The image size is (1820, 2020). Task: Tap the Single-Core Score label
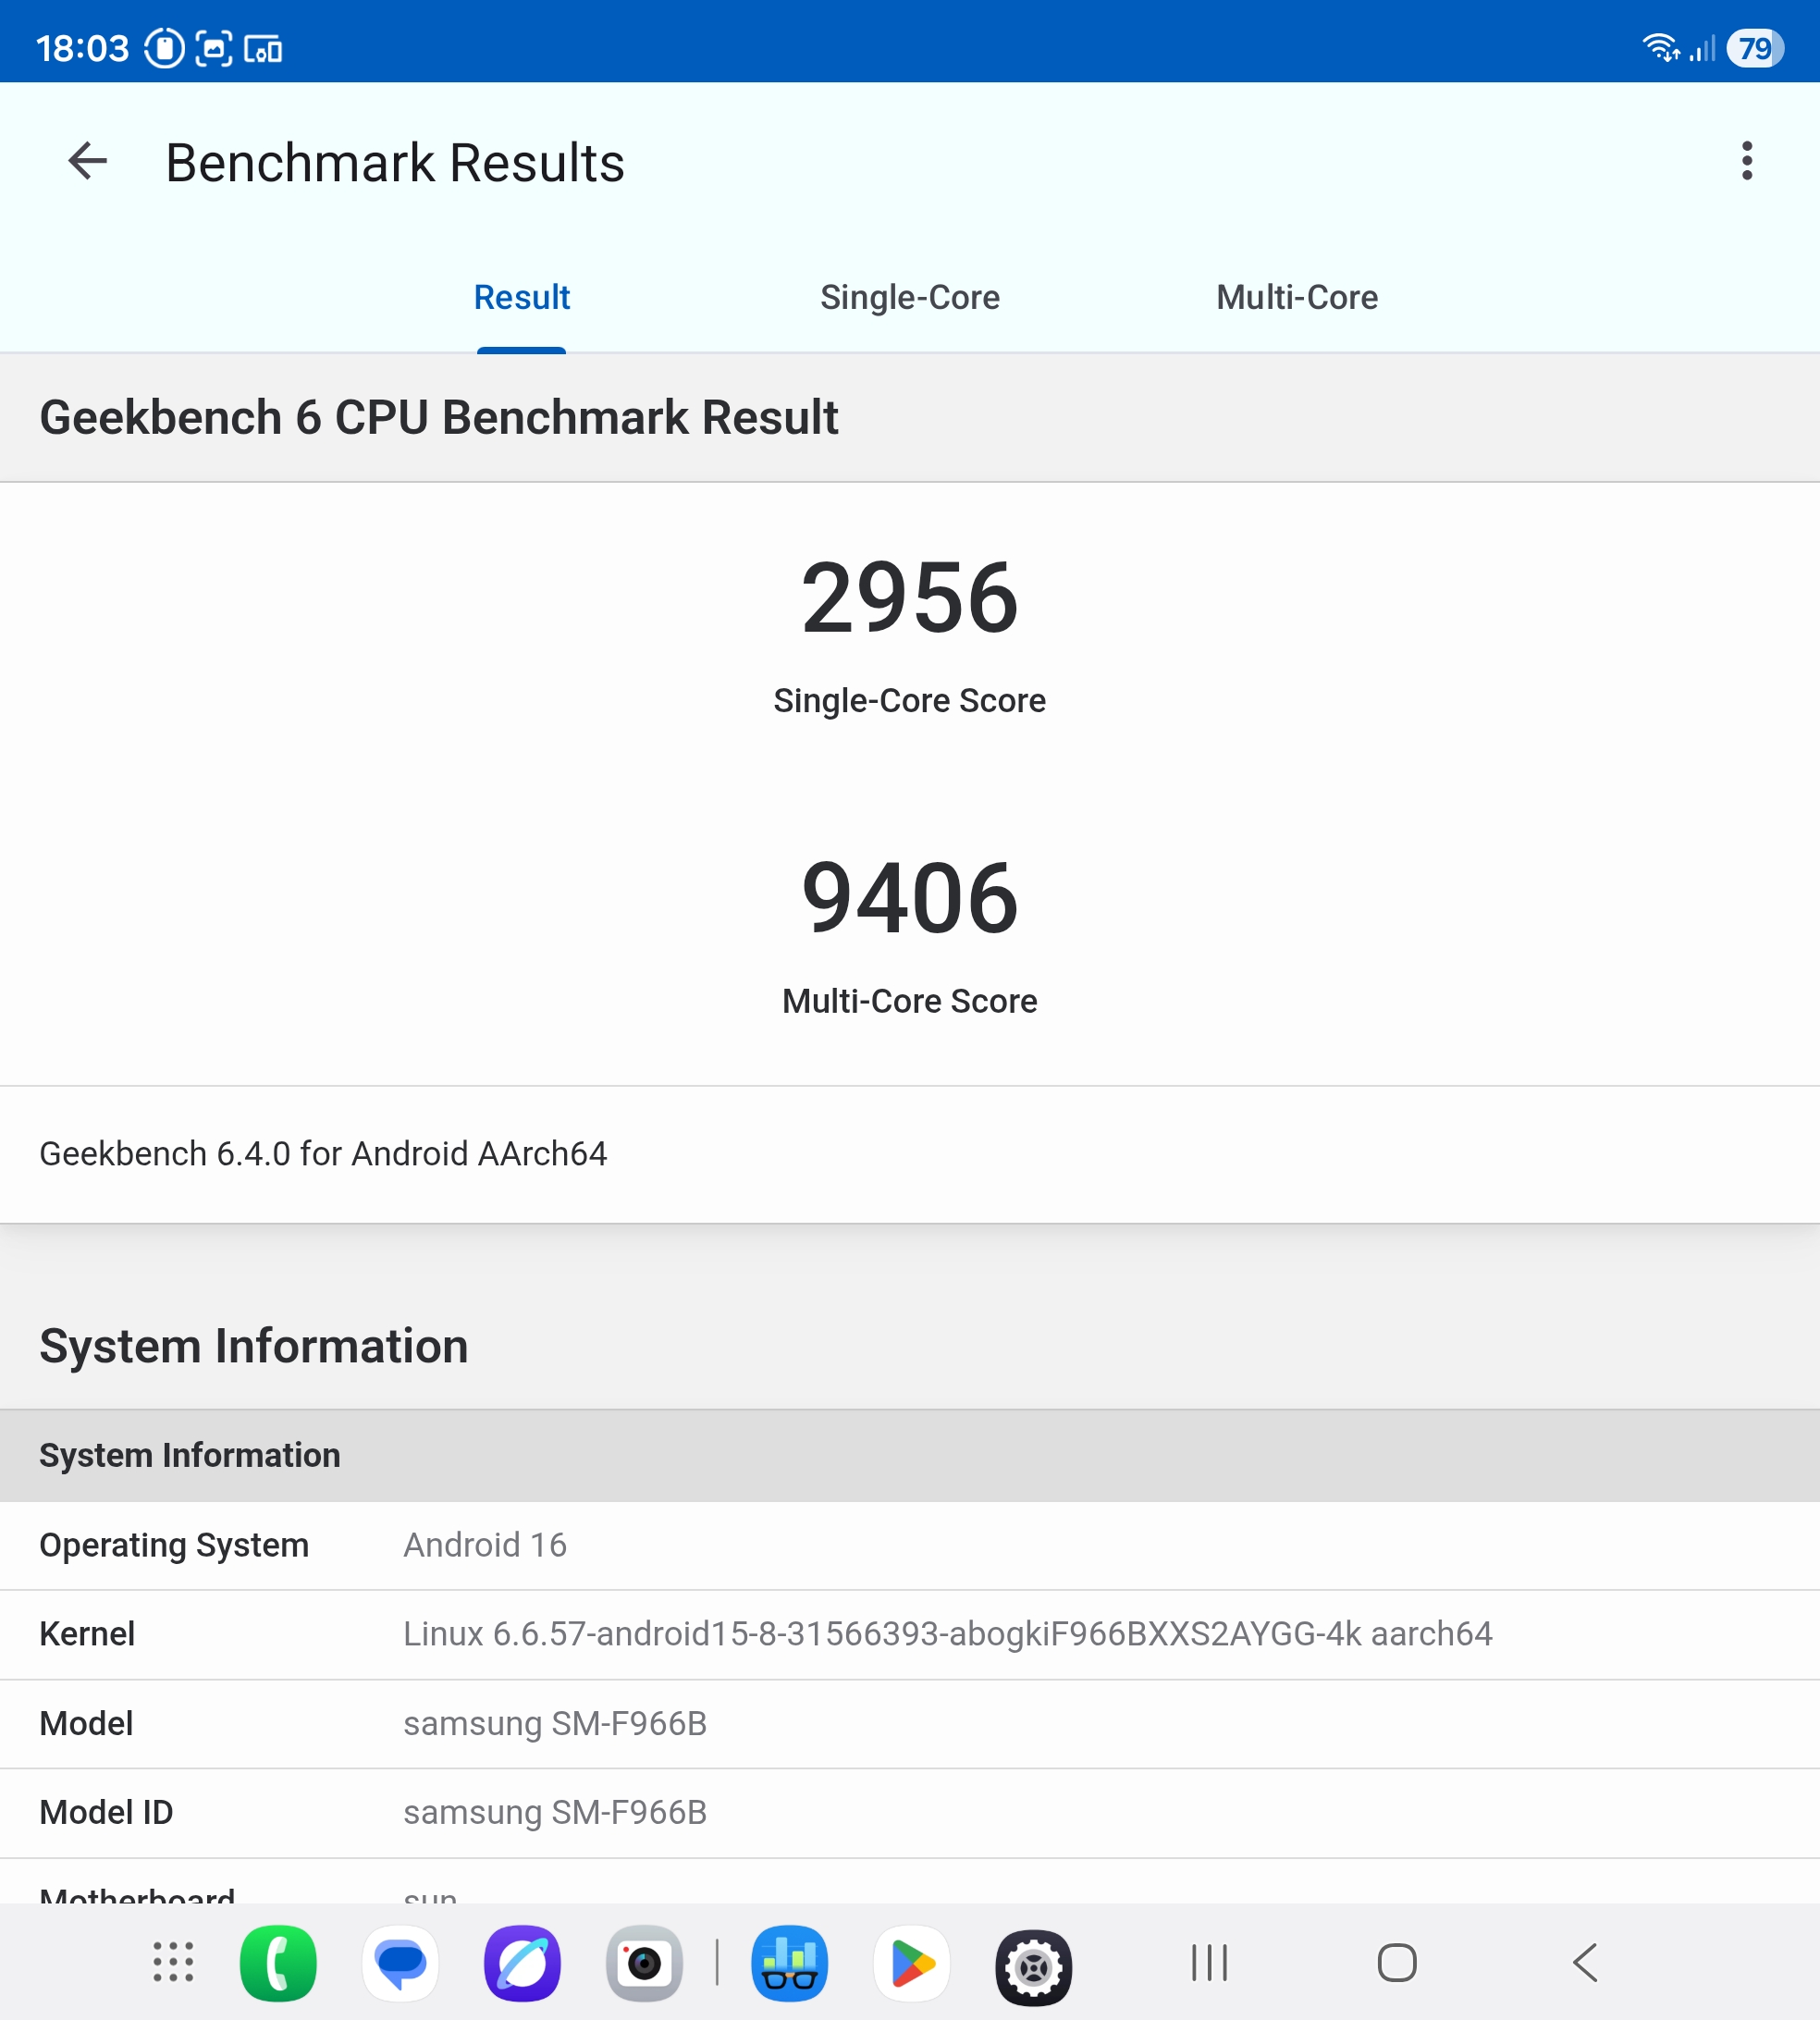coord(909,700)
